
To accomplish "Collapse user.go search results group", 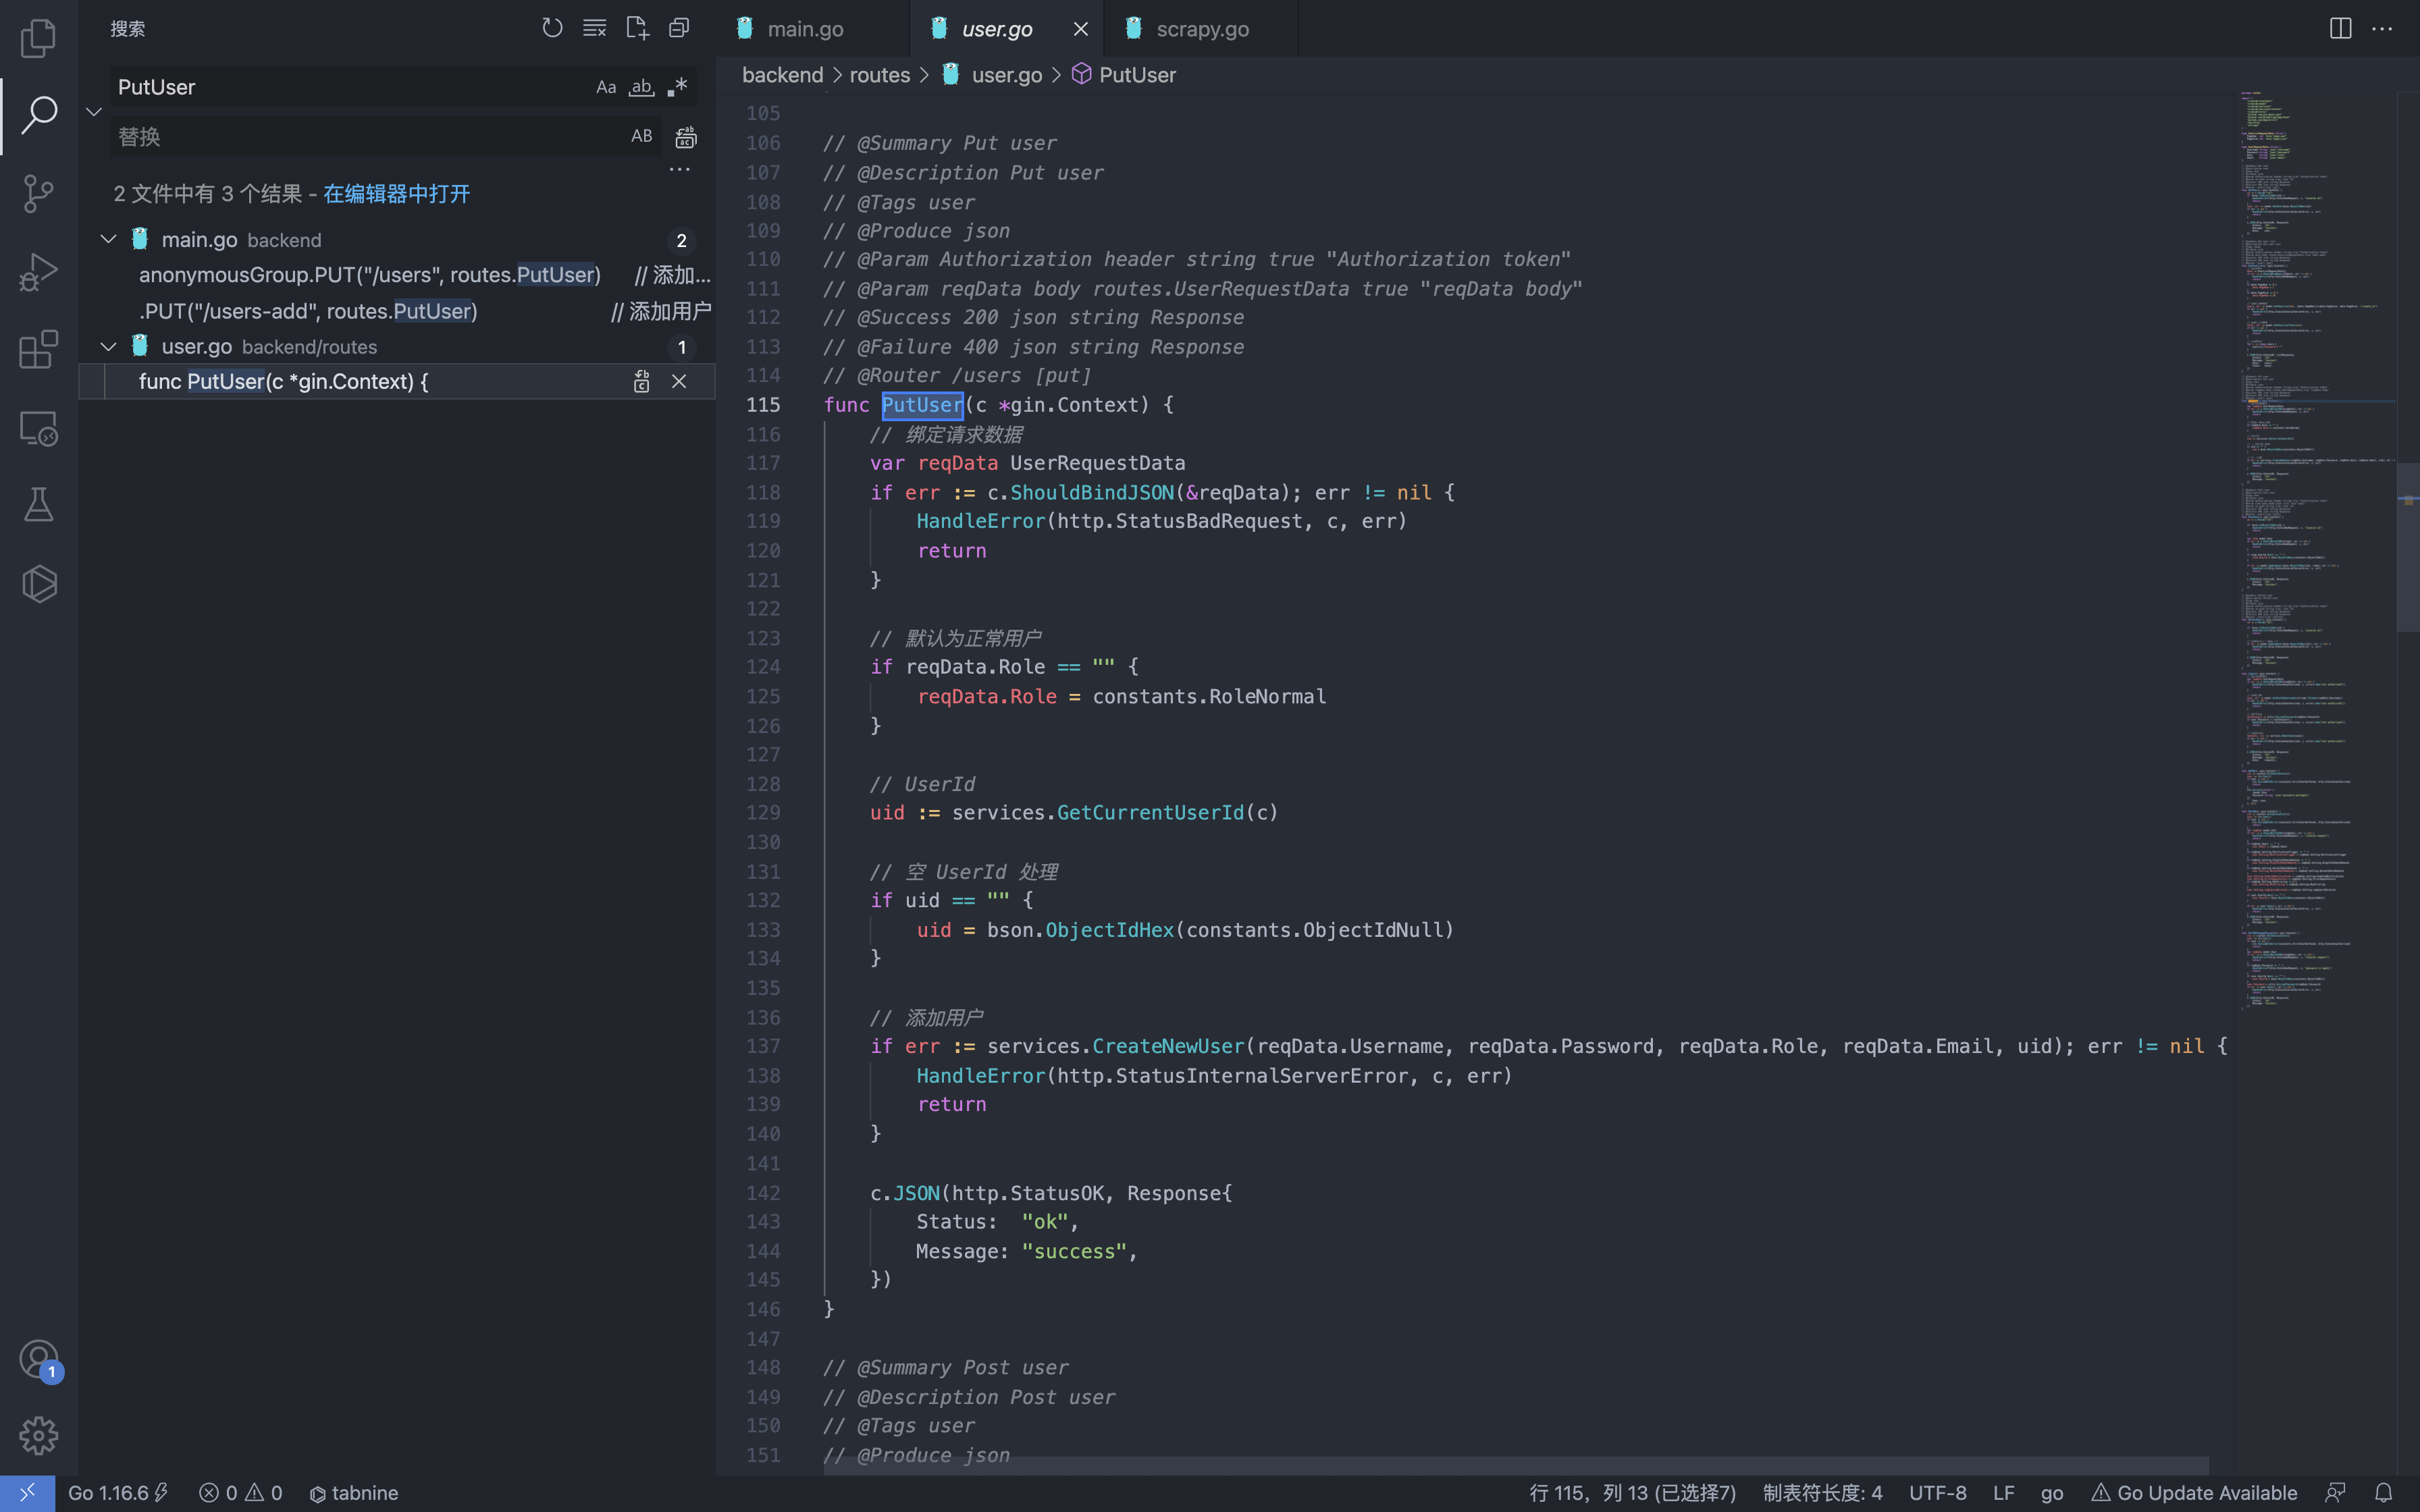I will (108, 346).
